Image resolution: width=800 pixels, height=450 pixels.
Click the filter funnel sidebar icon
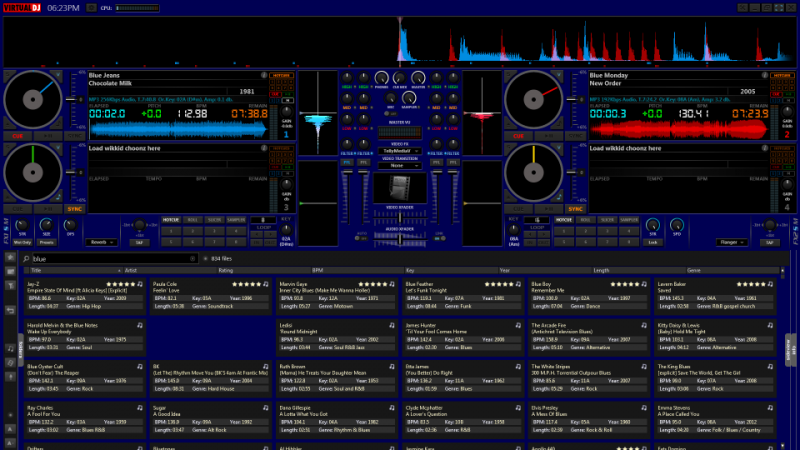(10, 286)
